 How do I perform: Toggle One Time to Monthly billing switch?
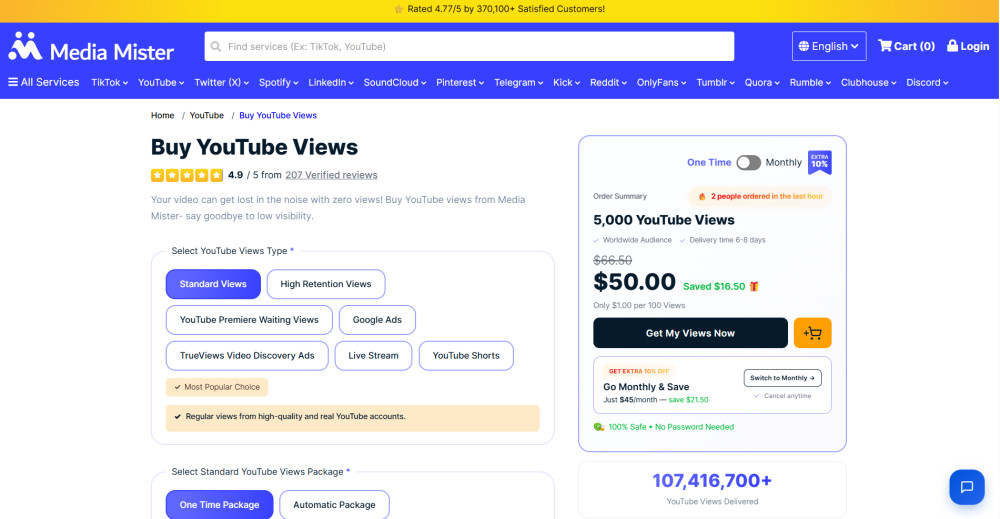click(x=748, y=163)
